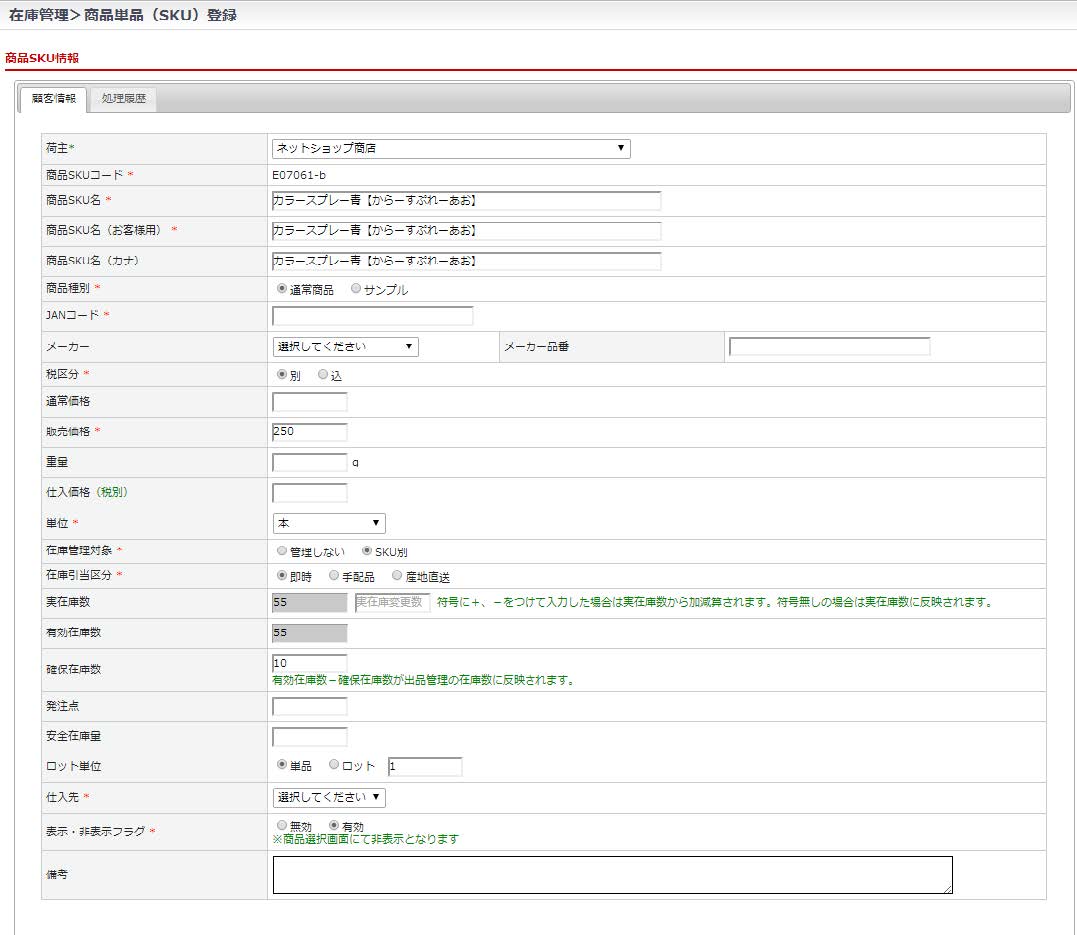Switch to the 処理履歴 tab
This screenshot has height=935, width=1077.
coord(123,99)
